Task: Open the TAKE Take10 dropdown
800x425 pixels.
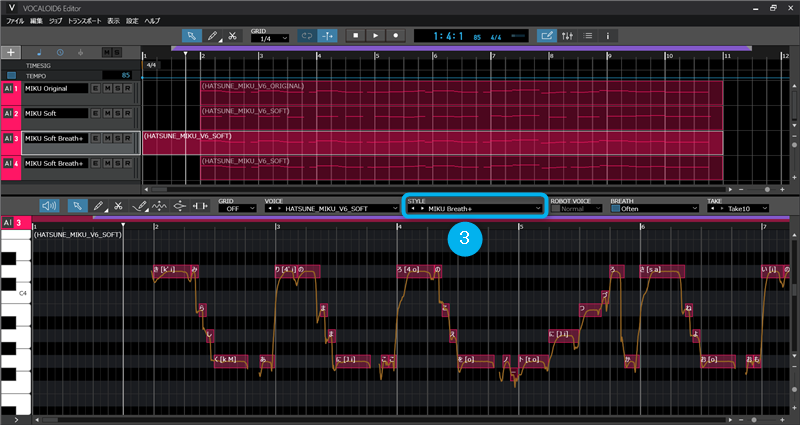Action: point(738,209)
